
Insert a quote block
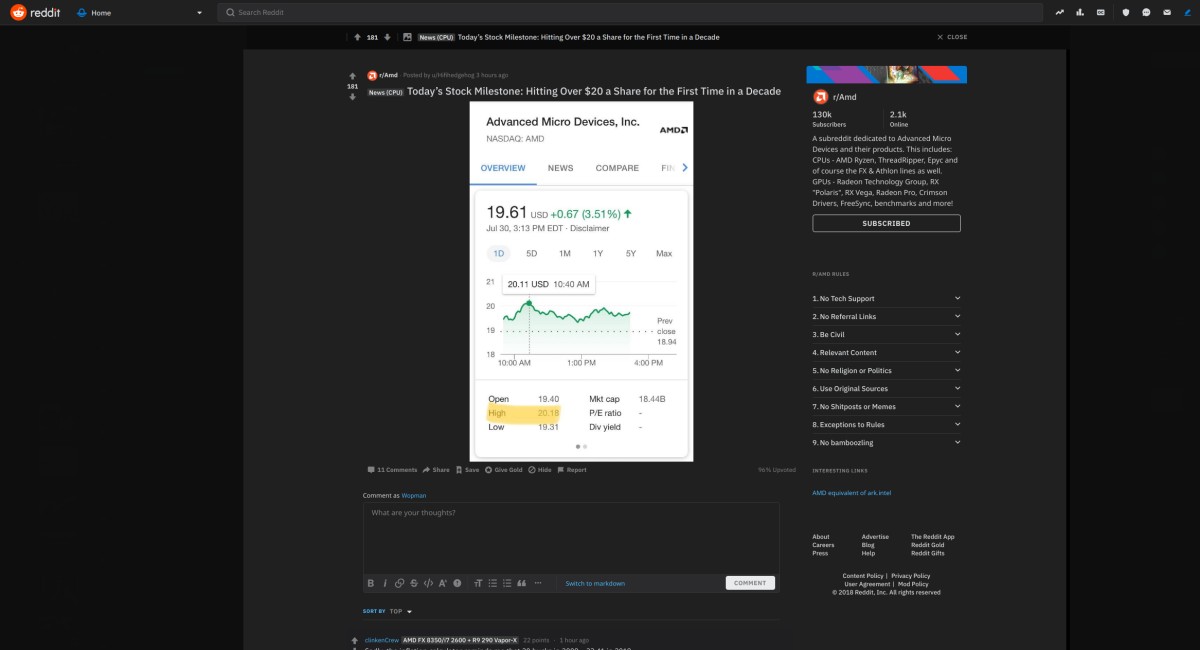(x=521, y=583)
